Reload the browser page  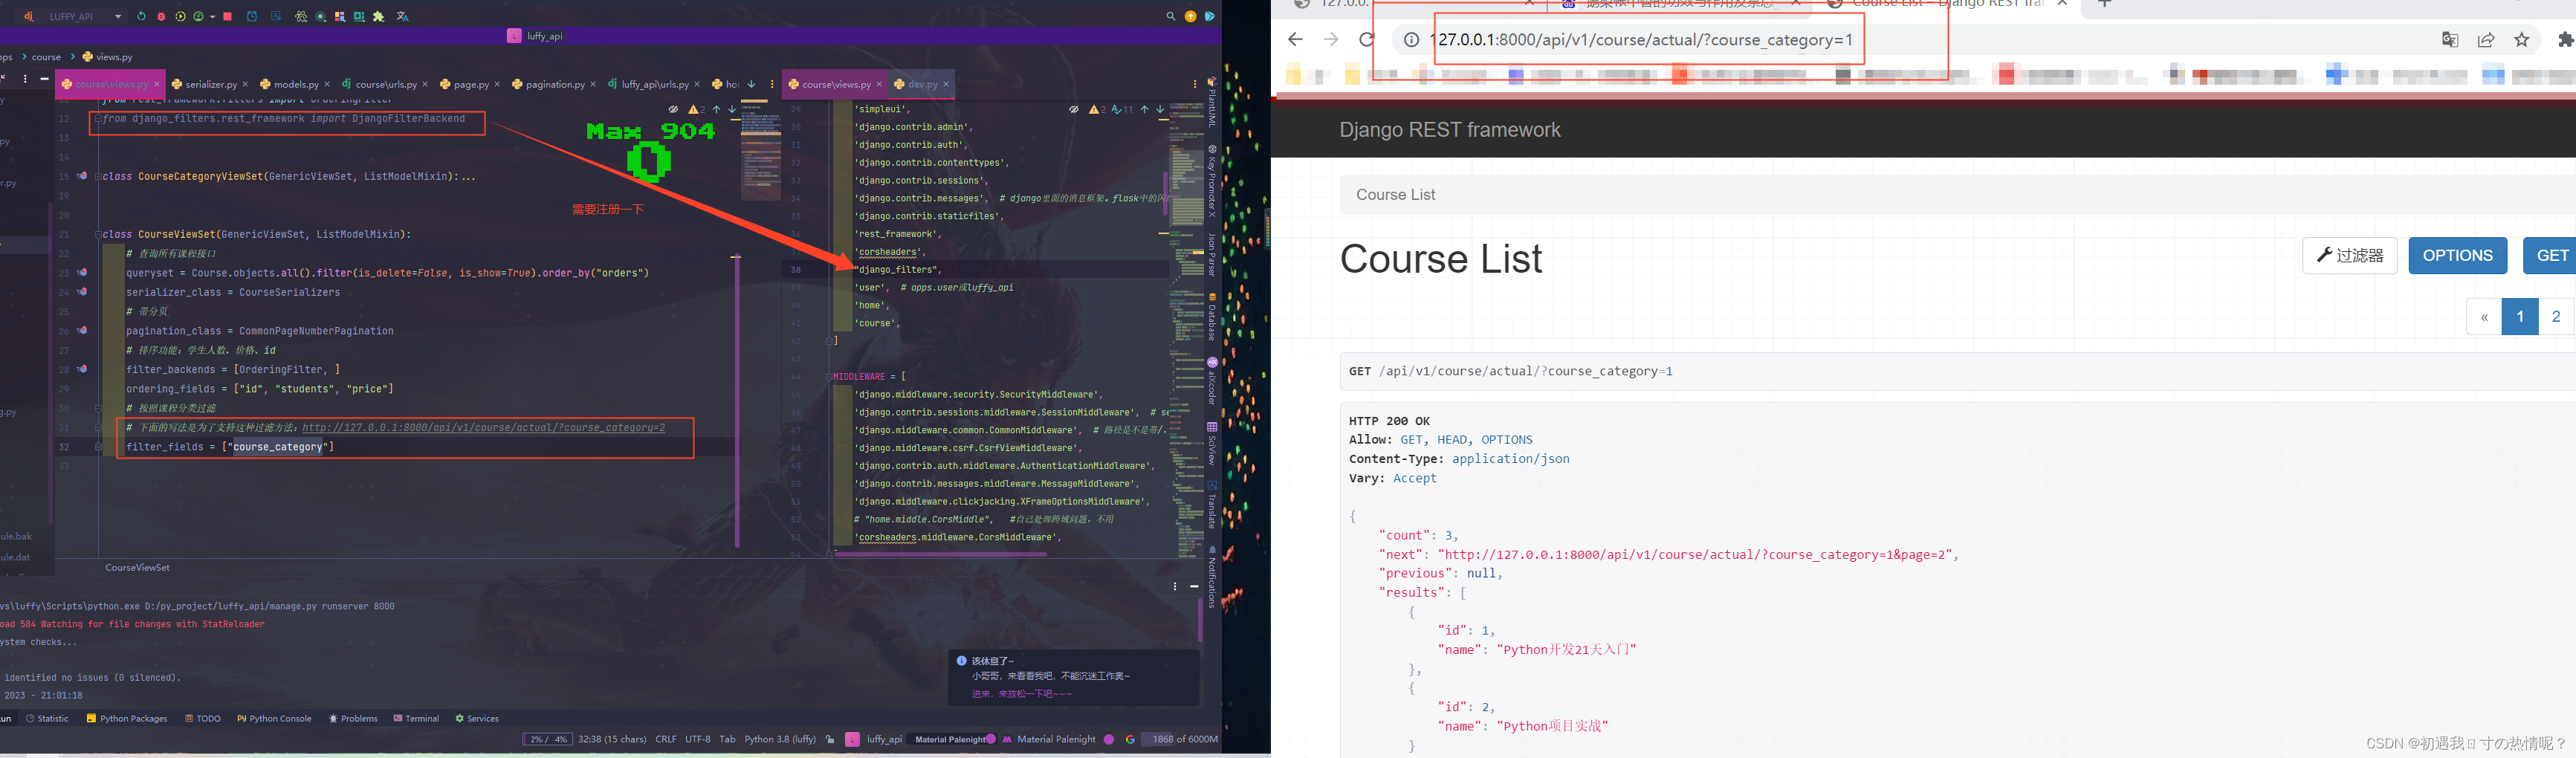coord(1366,40)
